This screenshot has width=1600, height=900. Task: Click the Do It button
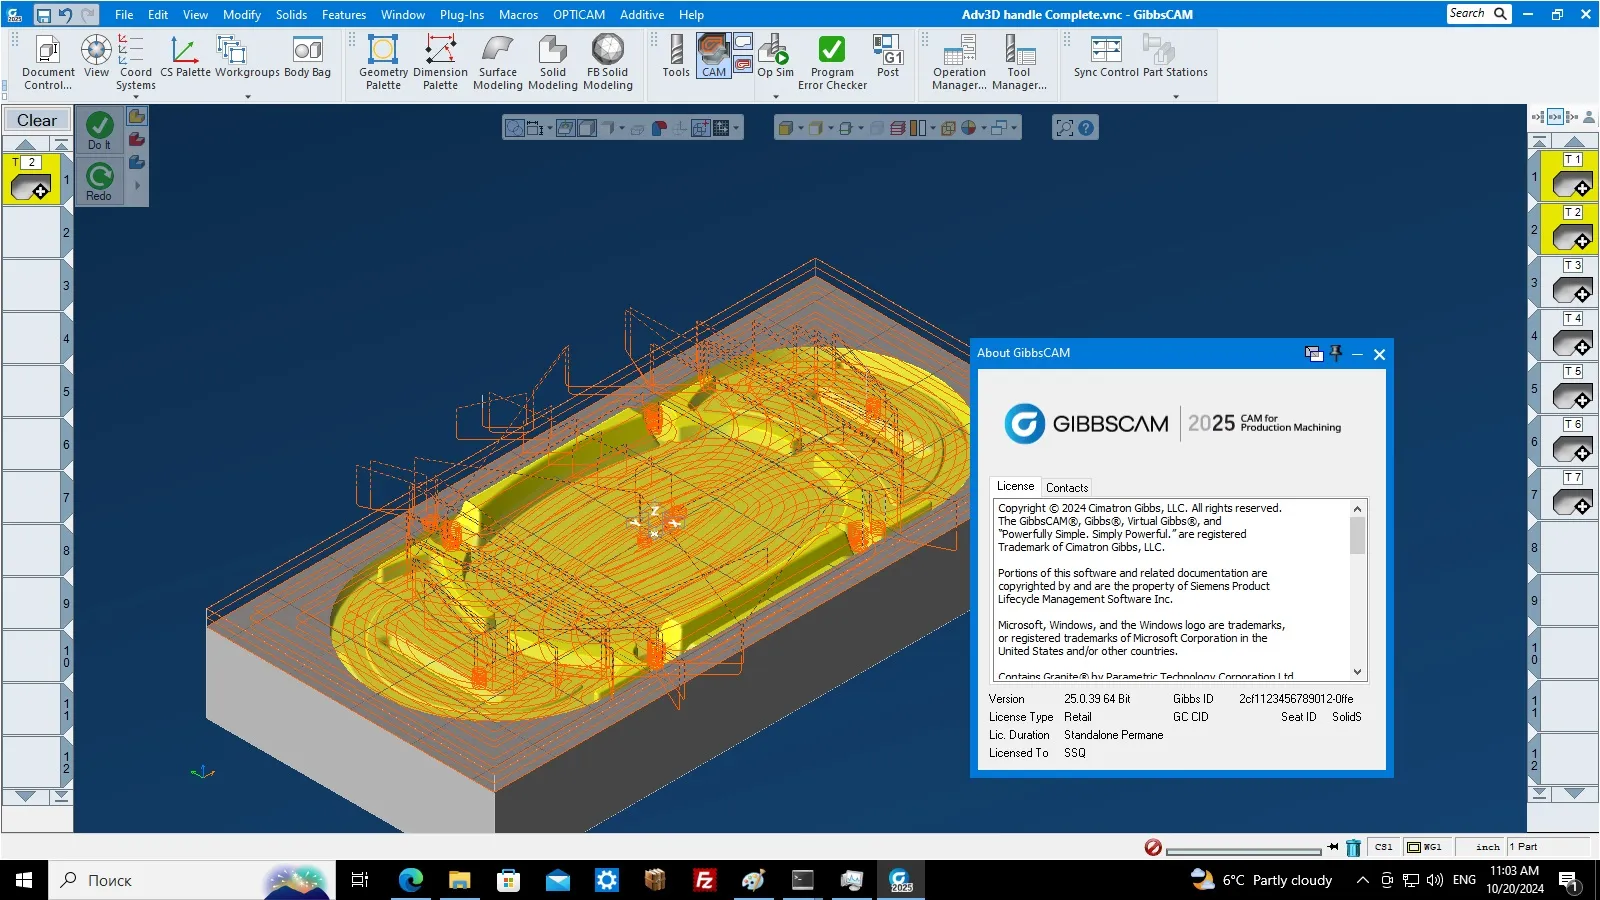pyautogui.click(x=99, y=130)
